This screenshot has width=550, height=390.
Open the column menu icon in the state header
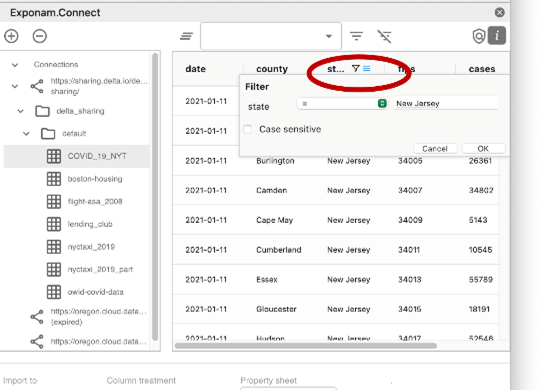coord(367,68)
